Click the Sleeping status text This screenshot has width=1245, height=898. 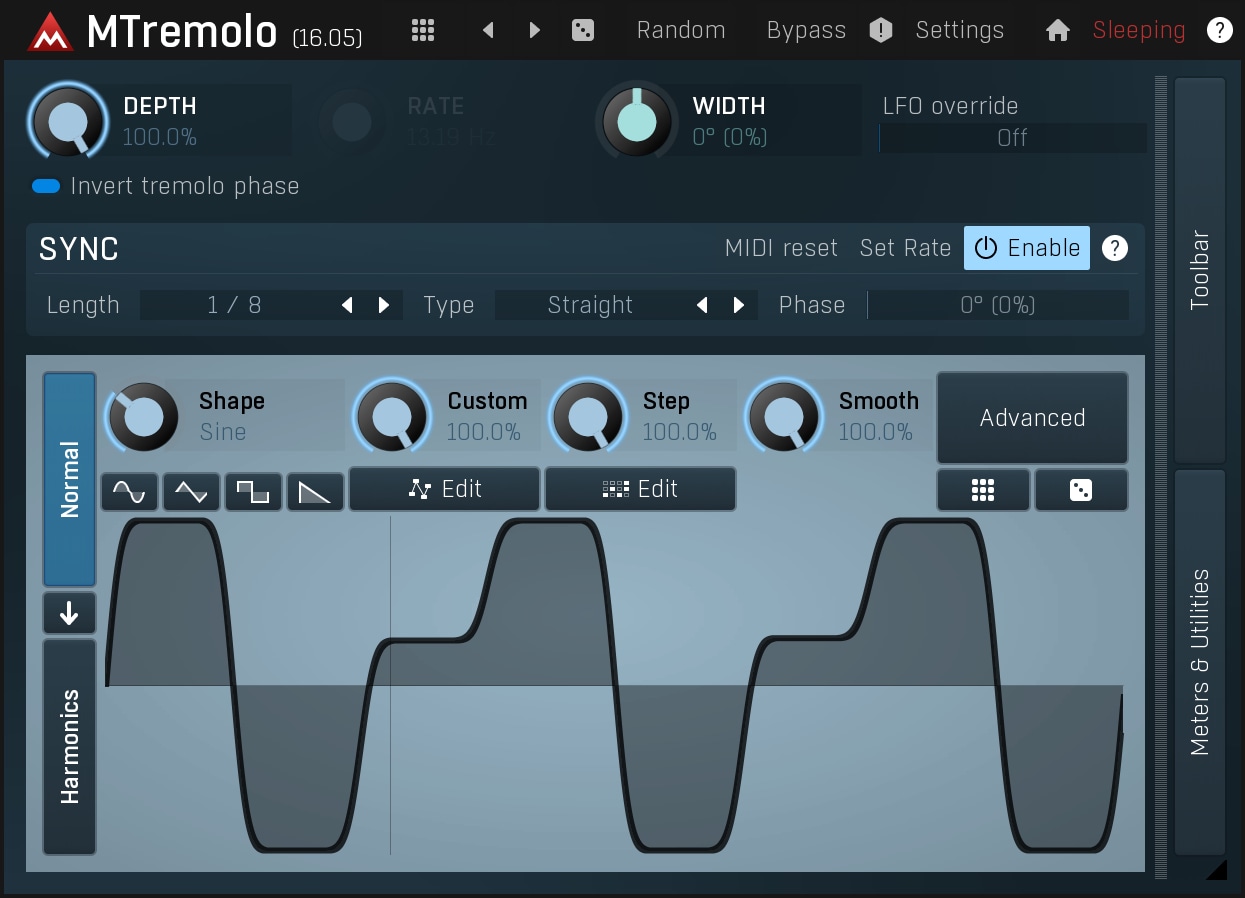point(1139,30)
